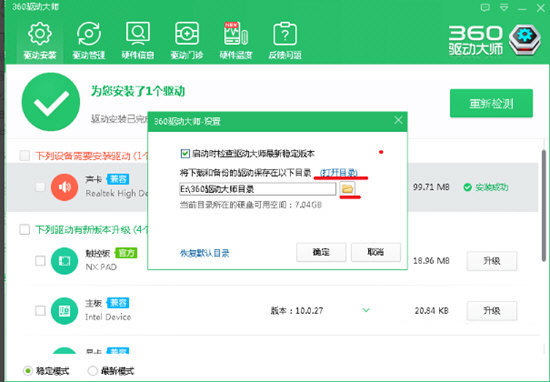This screenshot has width=550, height=382.
Task: Click the 兼容 tag beside 声卡
Action: pyautogui.click(x=118, y=179)
